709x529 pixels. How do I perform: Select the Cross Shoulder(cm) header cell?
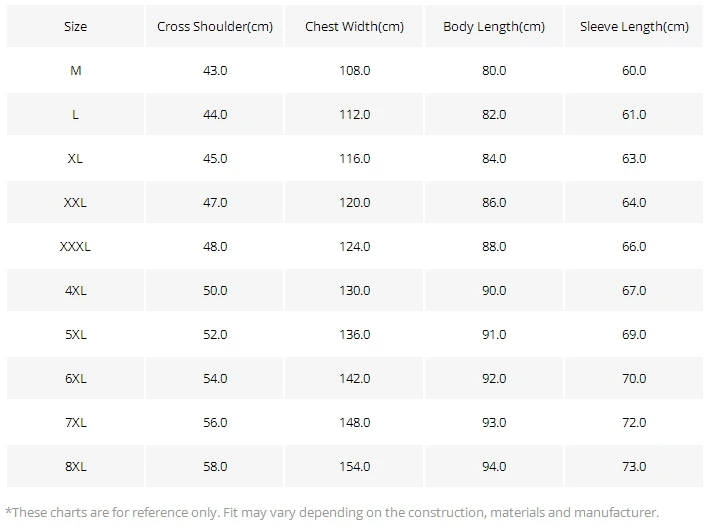click(x=215, y=26)
